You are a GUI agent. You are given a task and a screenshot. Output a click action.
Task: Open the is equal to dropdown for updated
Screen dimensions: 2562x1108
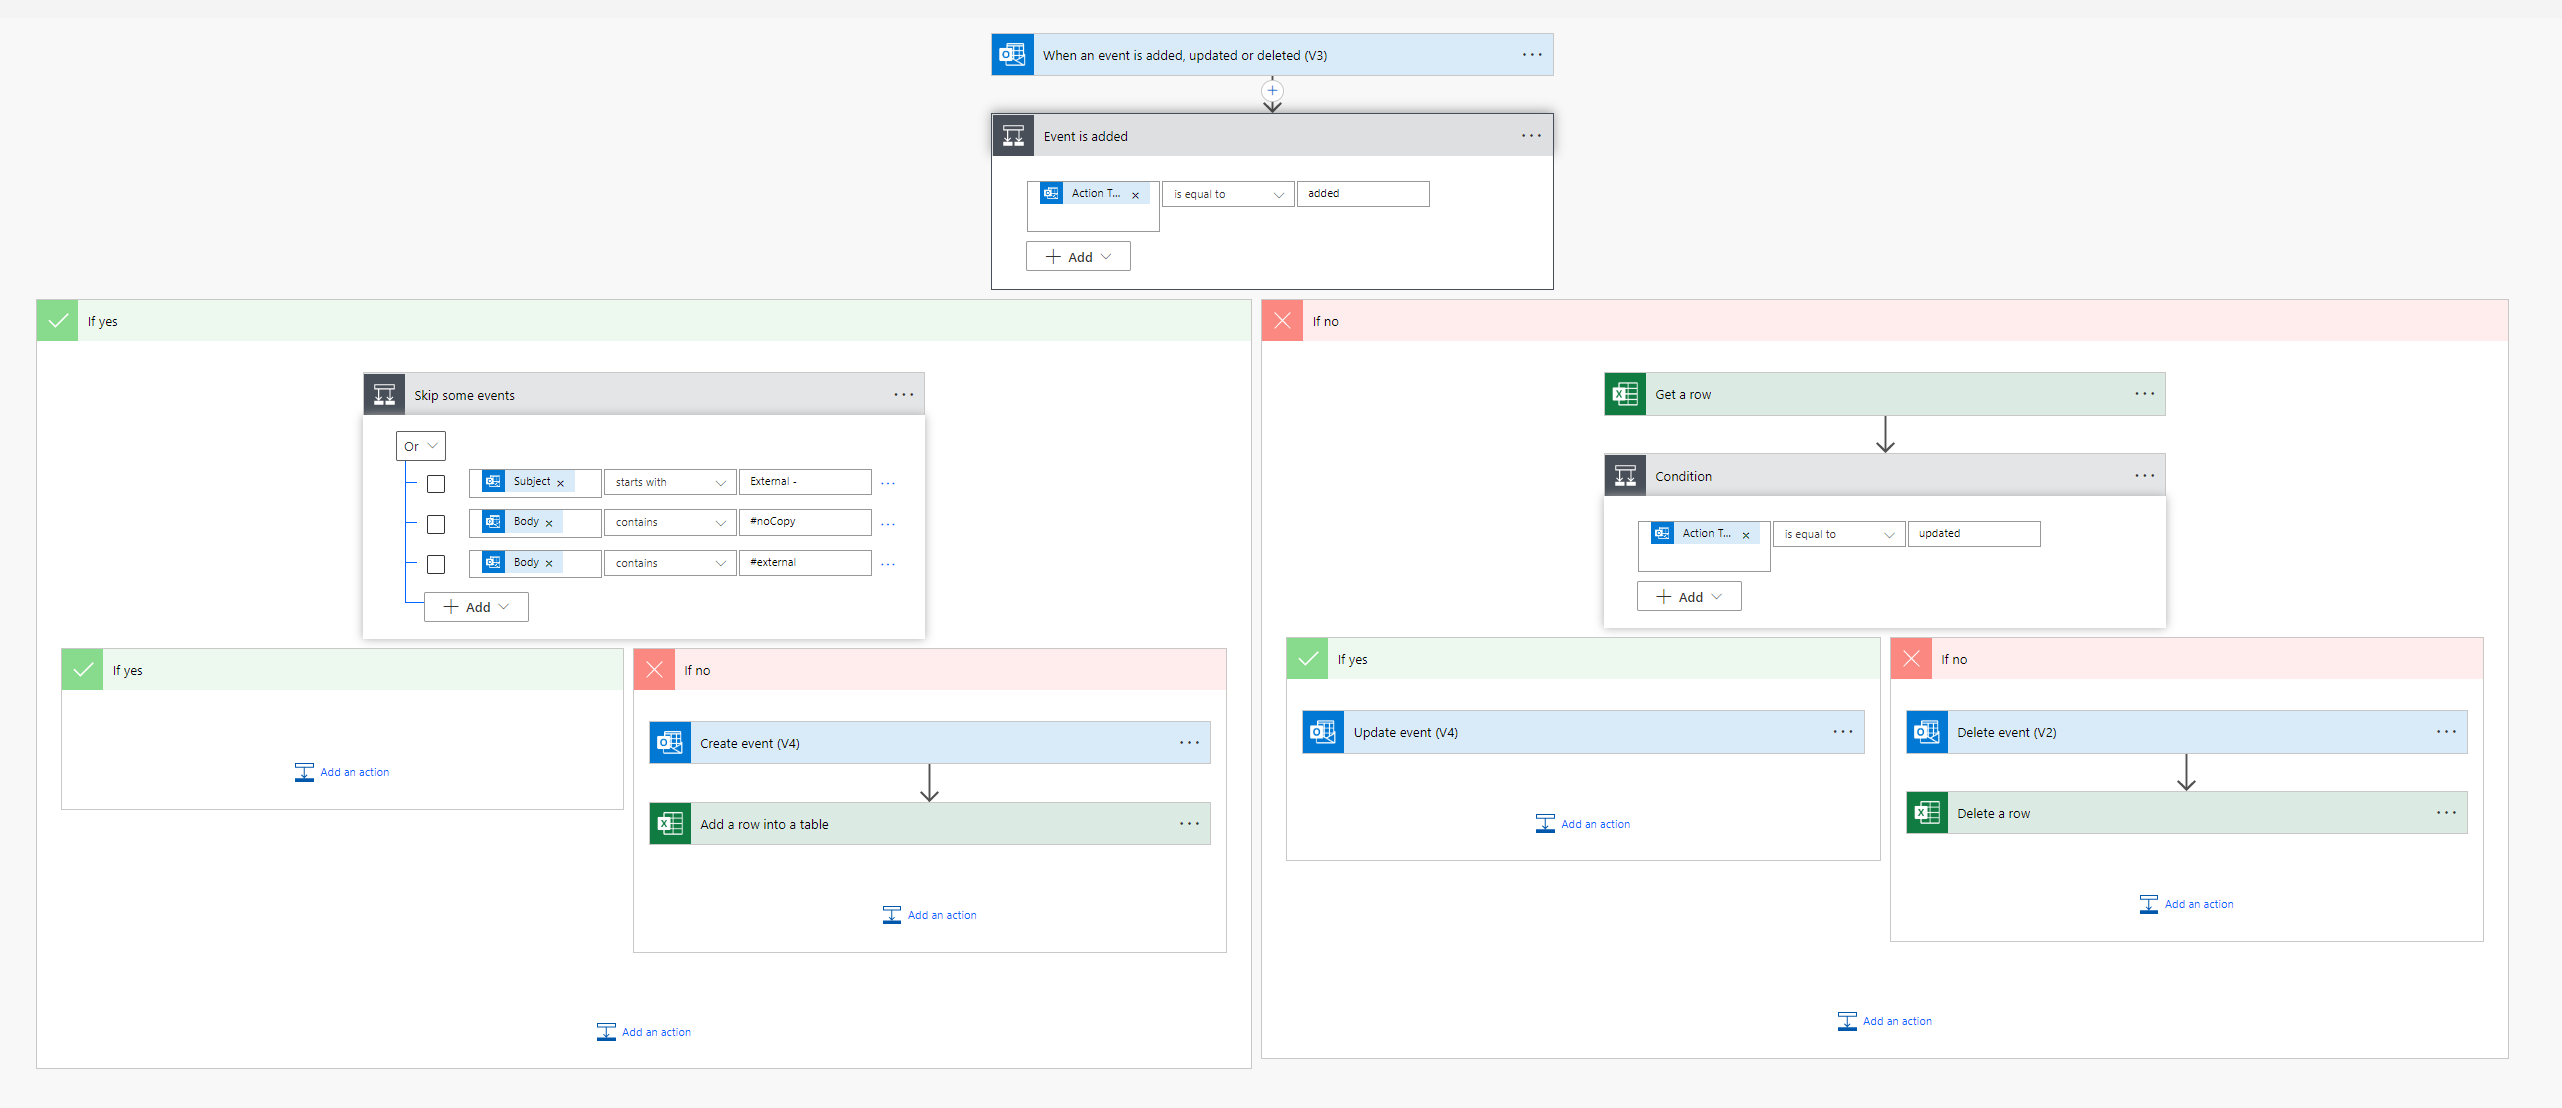click(1838, 534)
